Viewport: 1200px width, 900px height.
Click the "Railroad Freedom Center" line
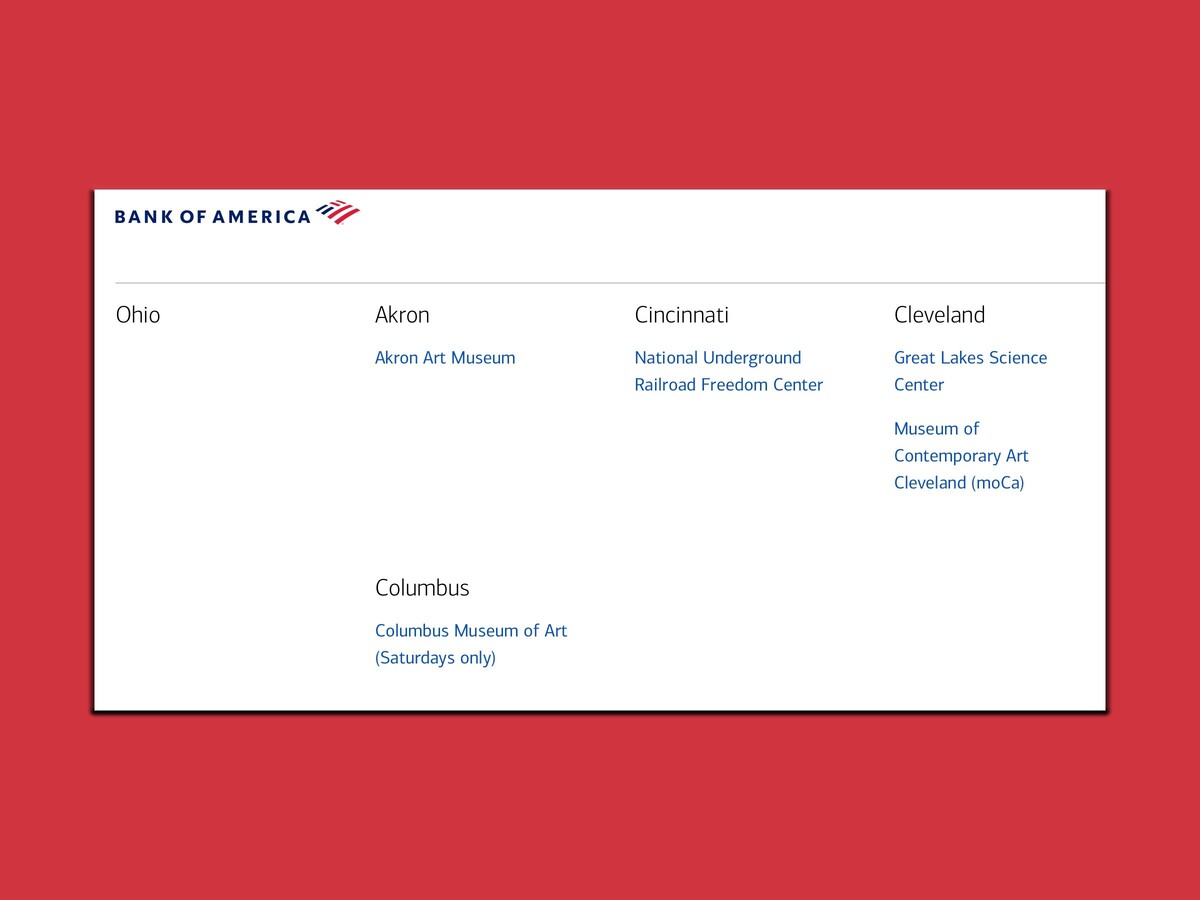[728, 385]
